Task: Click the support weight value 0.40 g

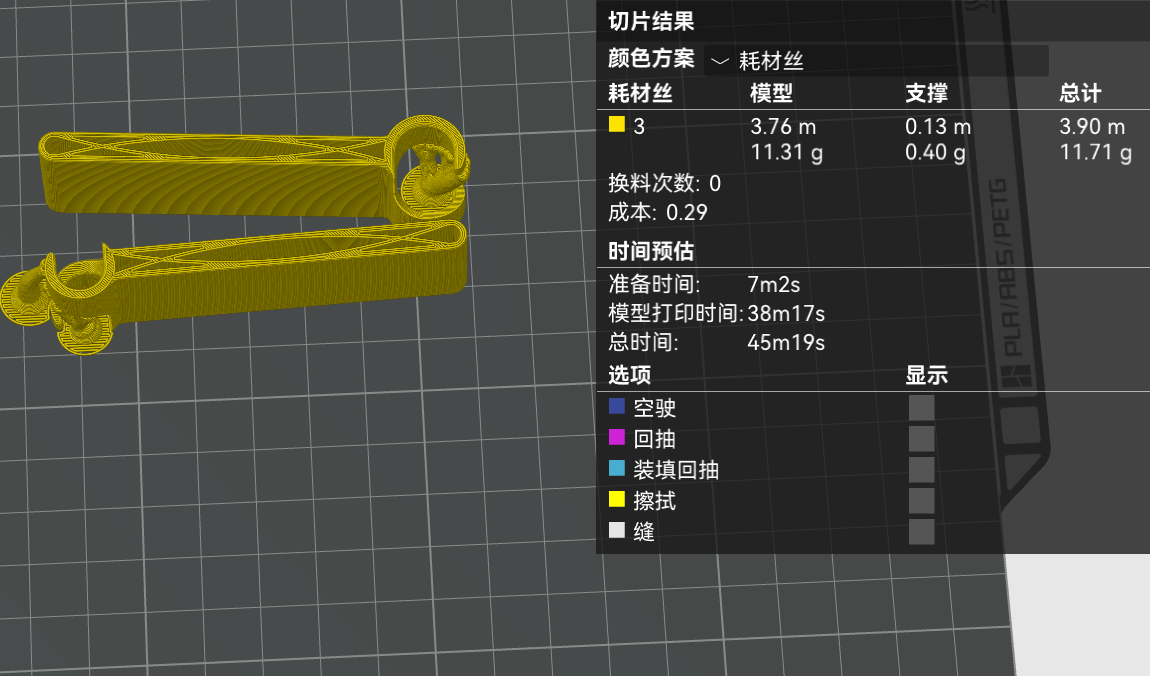Action: pyautogui.click(x=935, y=153)
